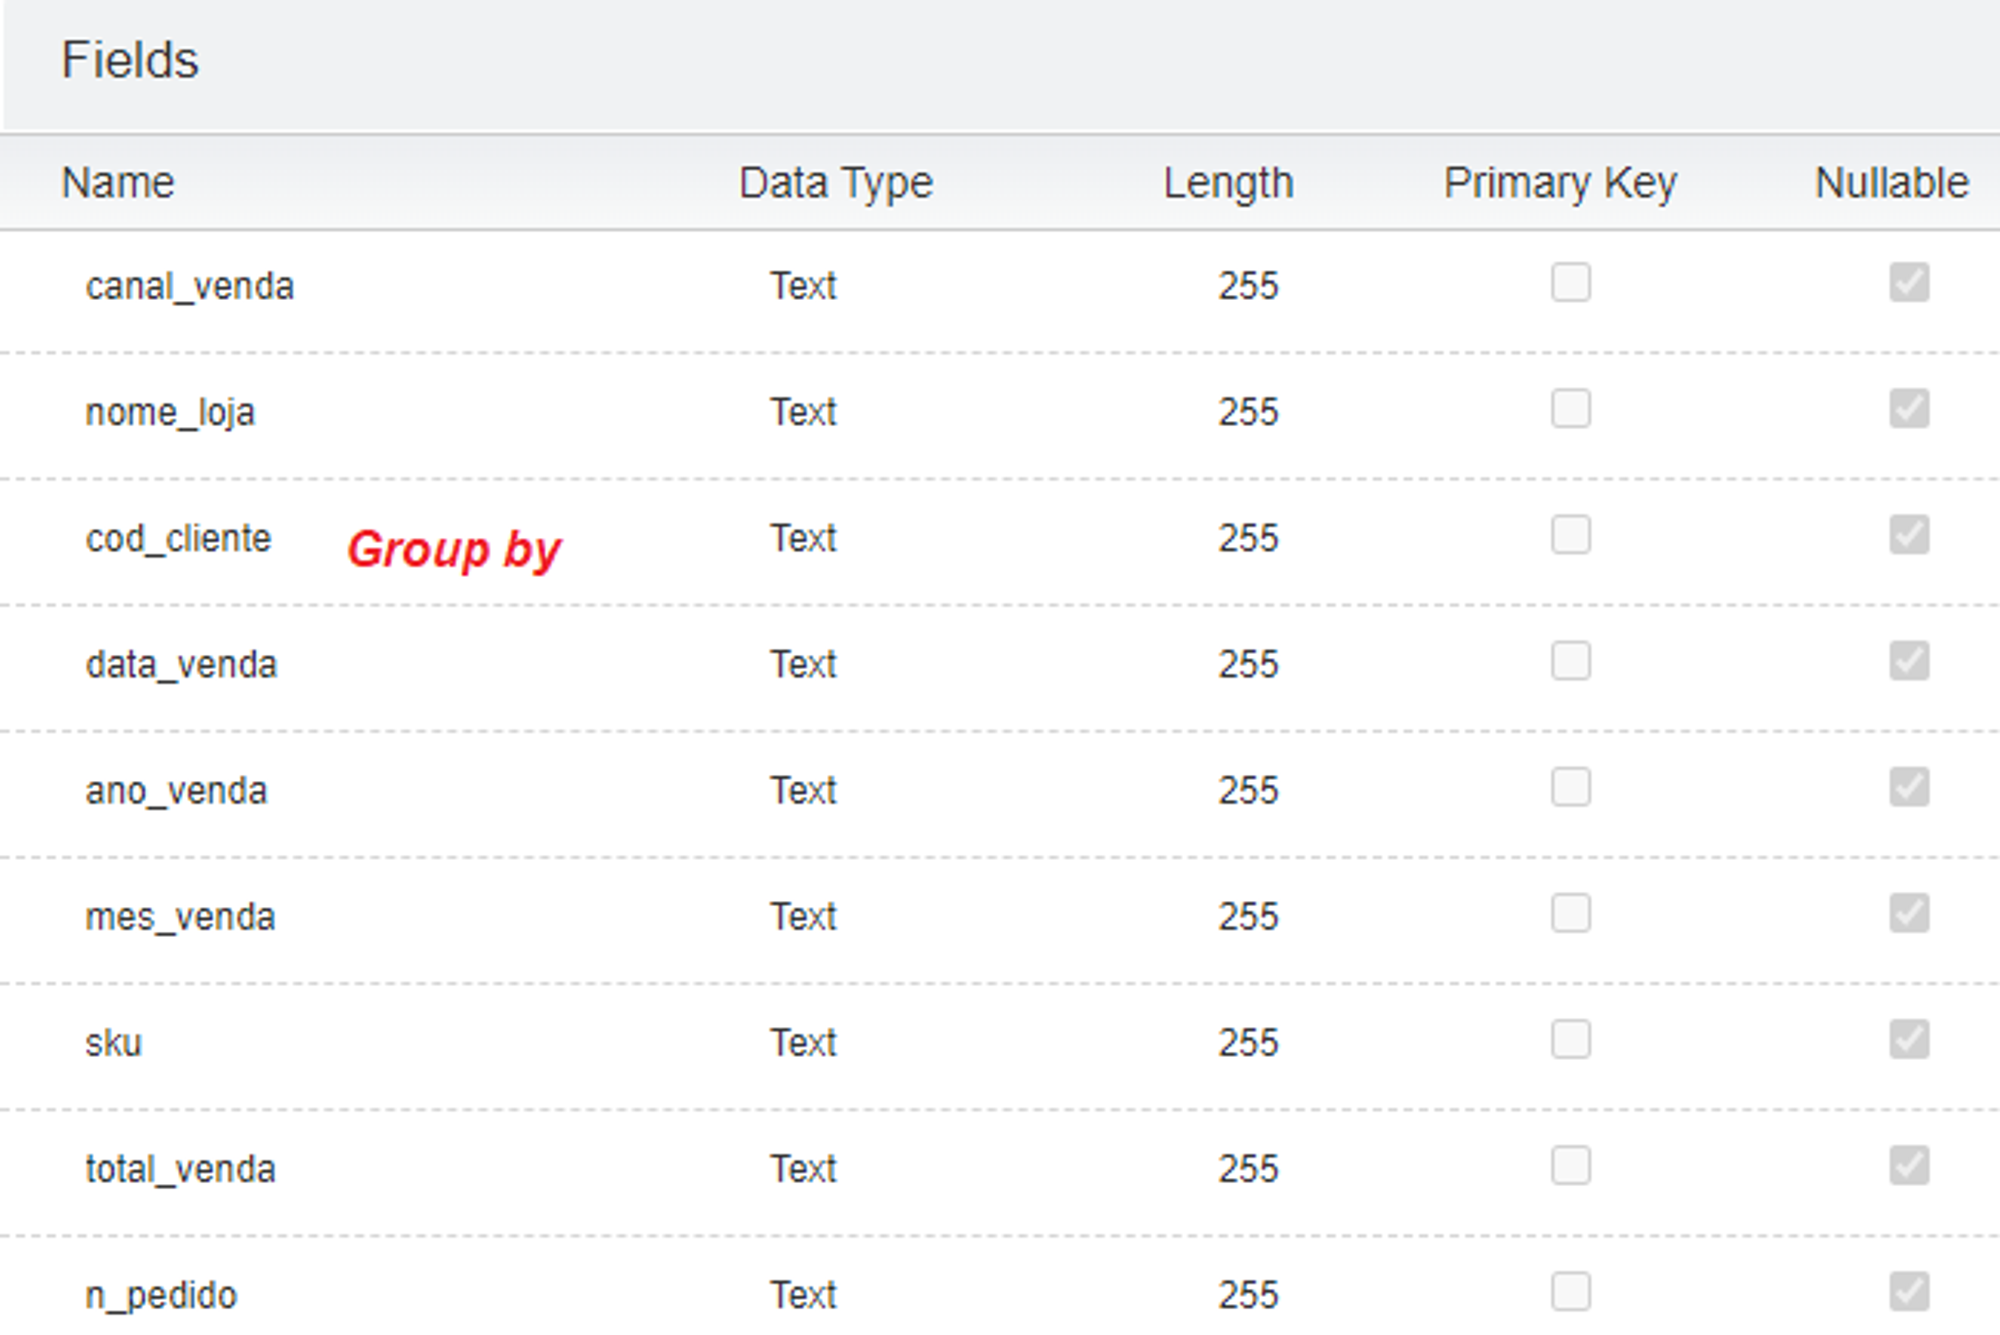Mark total_venda as Primary Key

point(1570,1166)
